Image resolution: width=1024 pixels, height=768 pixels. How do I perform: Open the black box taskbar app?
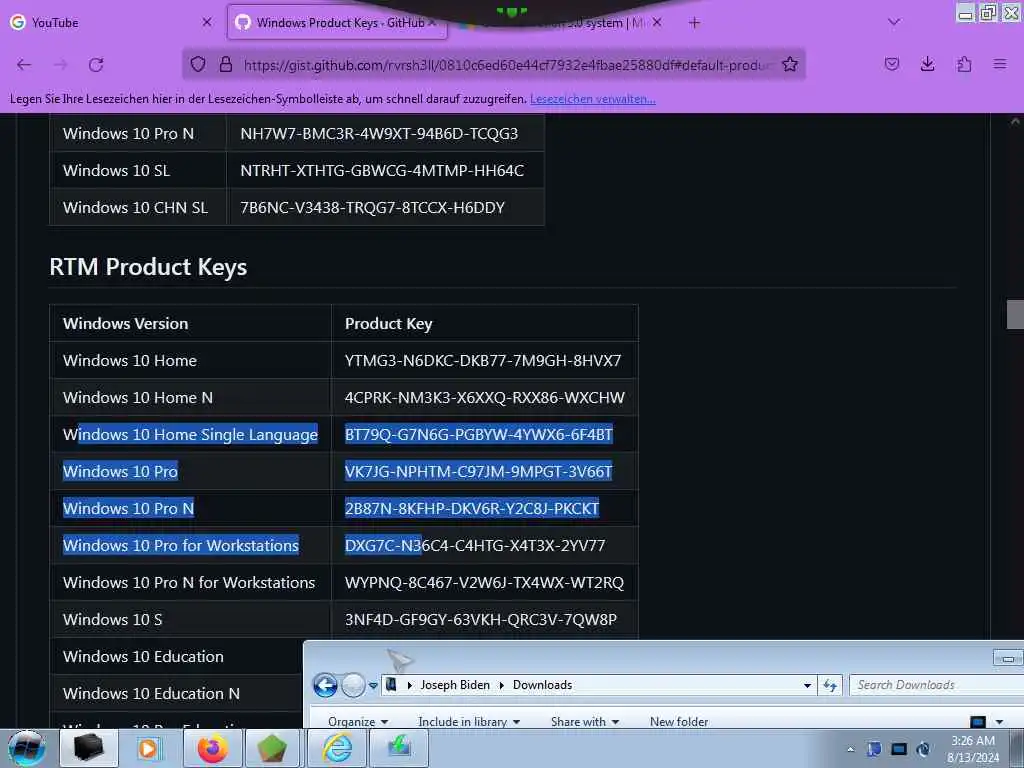tap(89, 748)
